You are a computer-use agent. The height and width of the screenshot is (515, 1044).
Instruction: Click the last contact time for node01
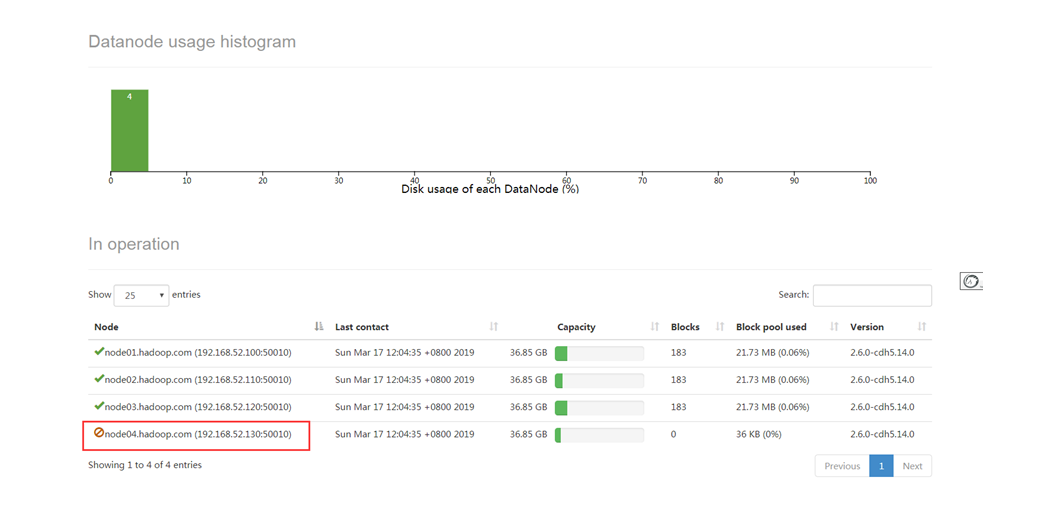[x=404, y=352]
